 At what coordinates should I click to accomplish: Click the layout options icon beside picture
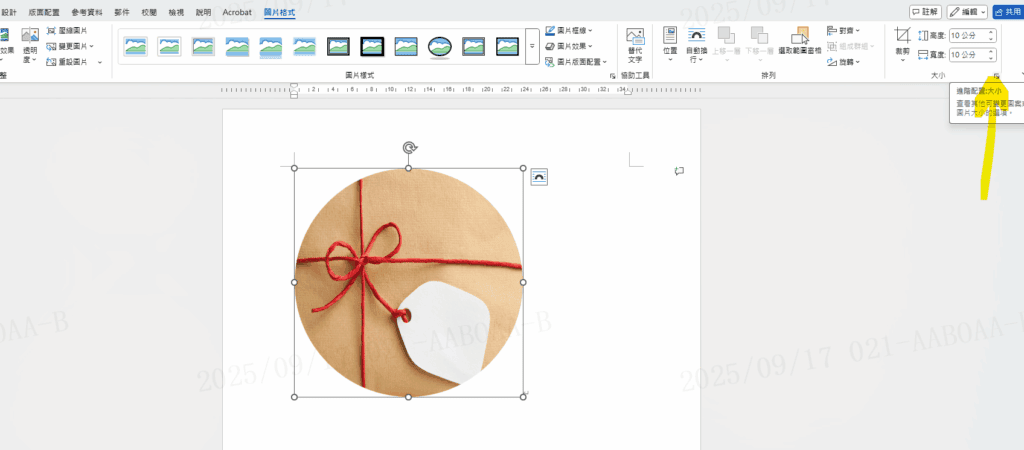click(539, 177)
